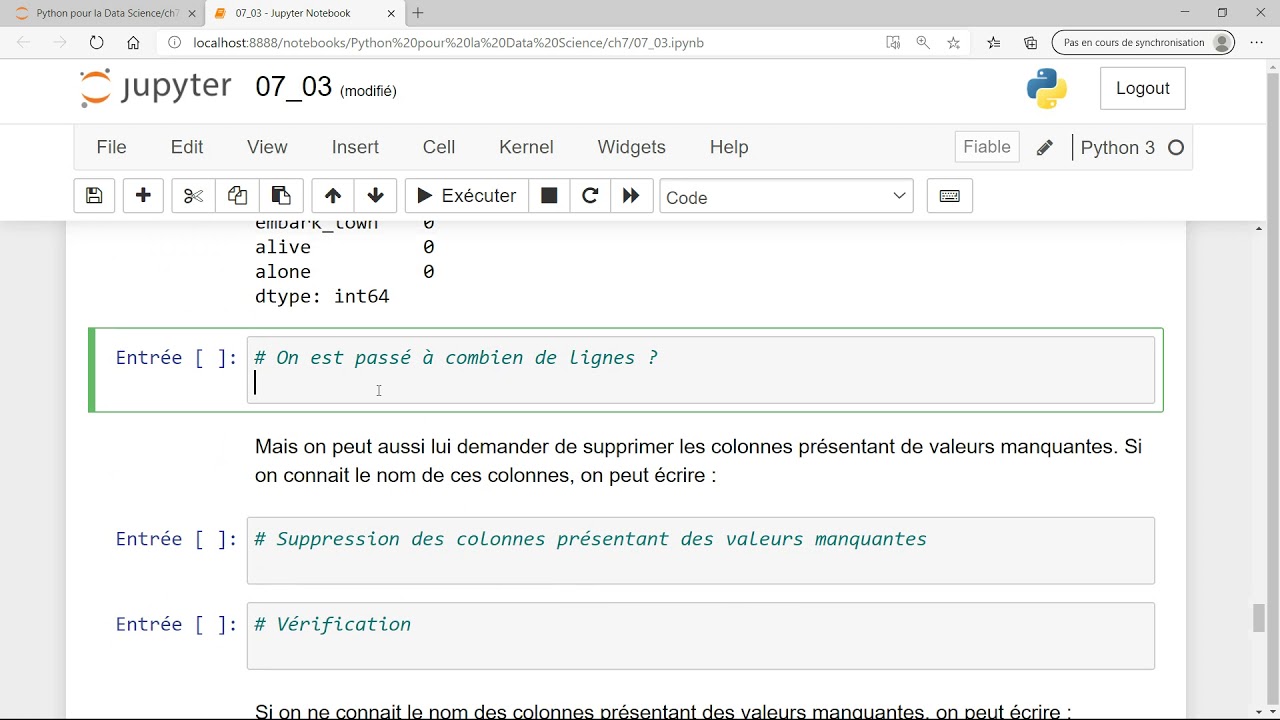Open the profile sync status button
The height and width of the screenshot is (720, 1280).
tap(1143, 43)
